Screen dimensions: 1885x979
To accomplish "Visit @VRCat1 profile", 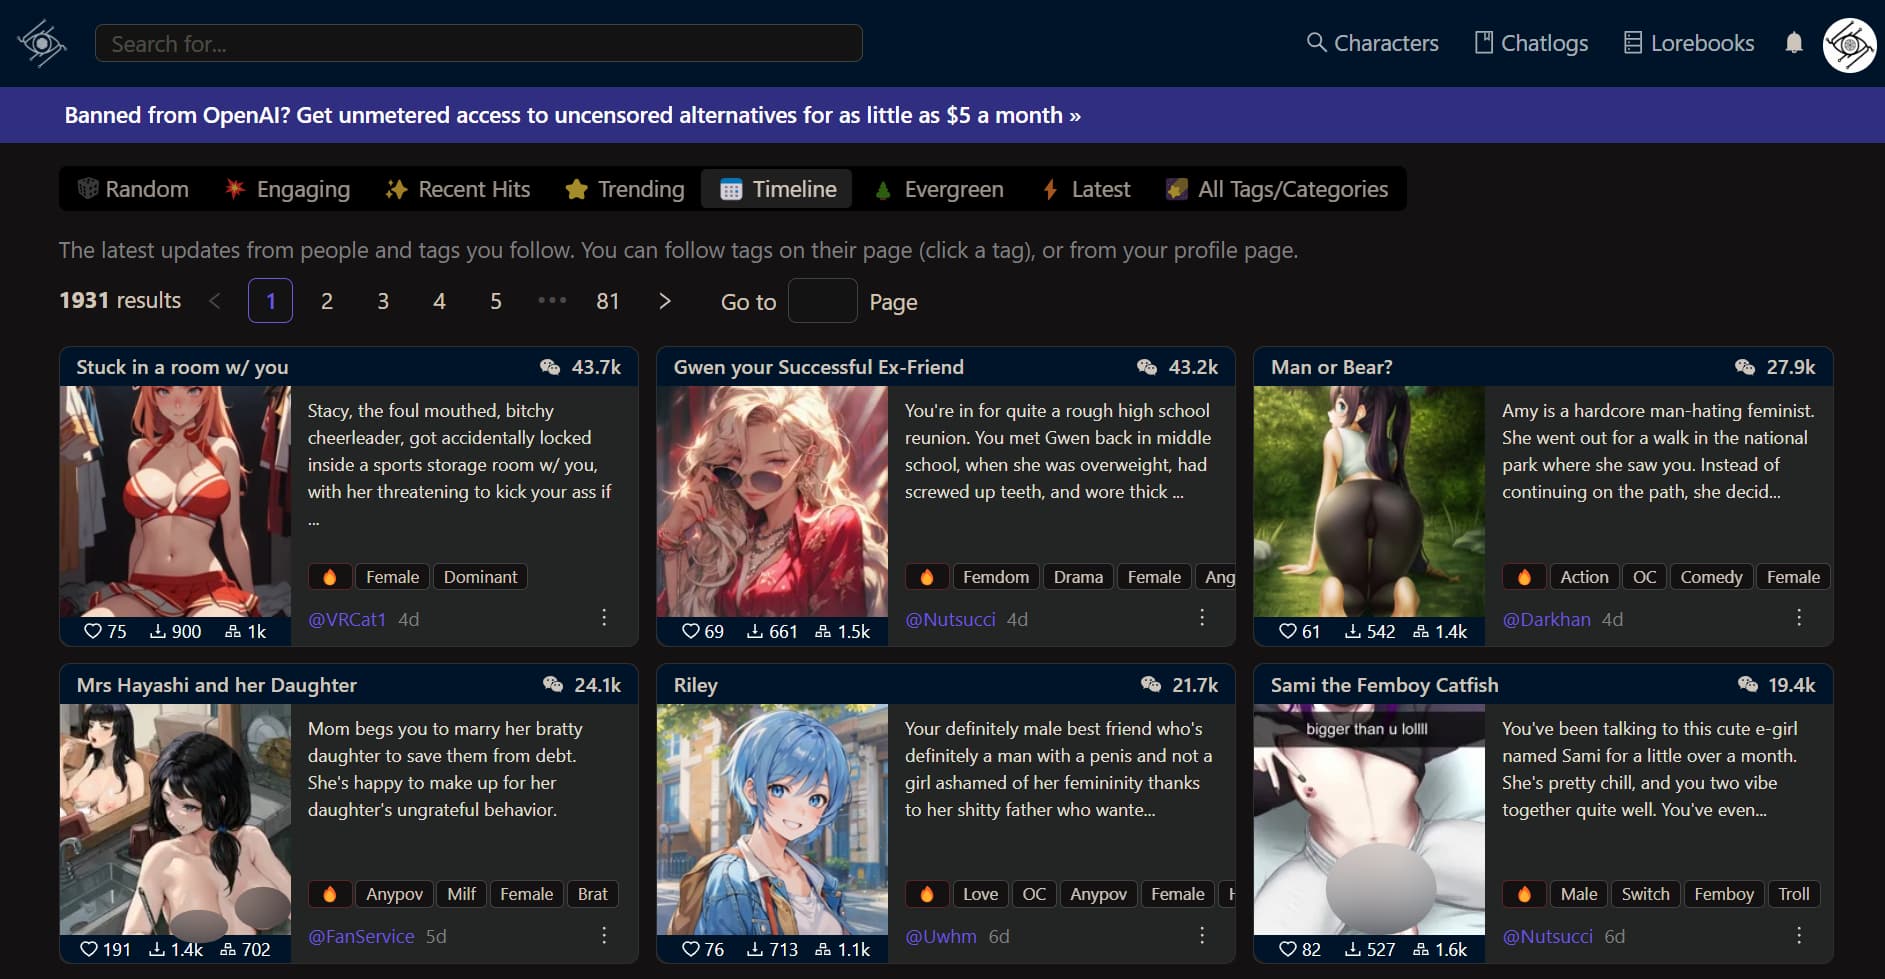I will tap(347, 619).
